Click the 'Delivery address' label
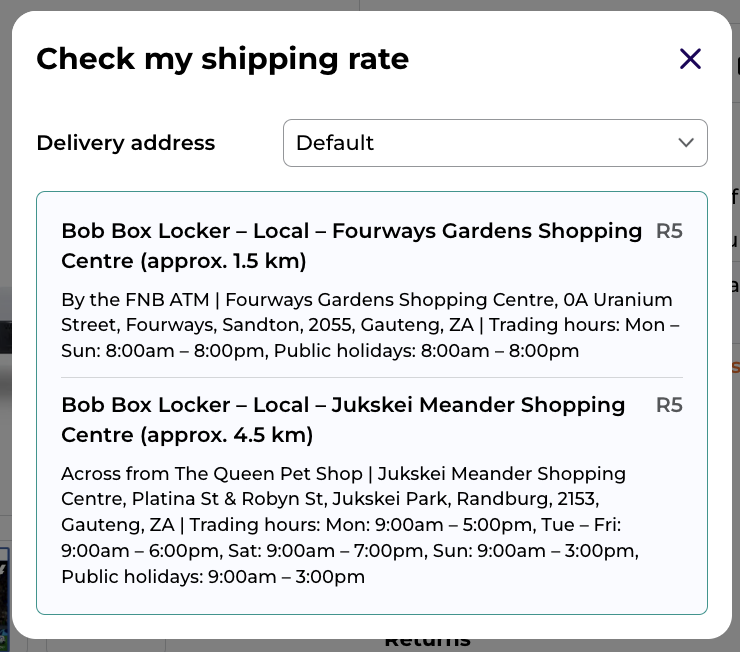 point(125,143)
